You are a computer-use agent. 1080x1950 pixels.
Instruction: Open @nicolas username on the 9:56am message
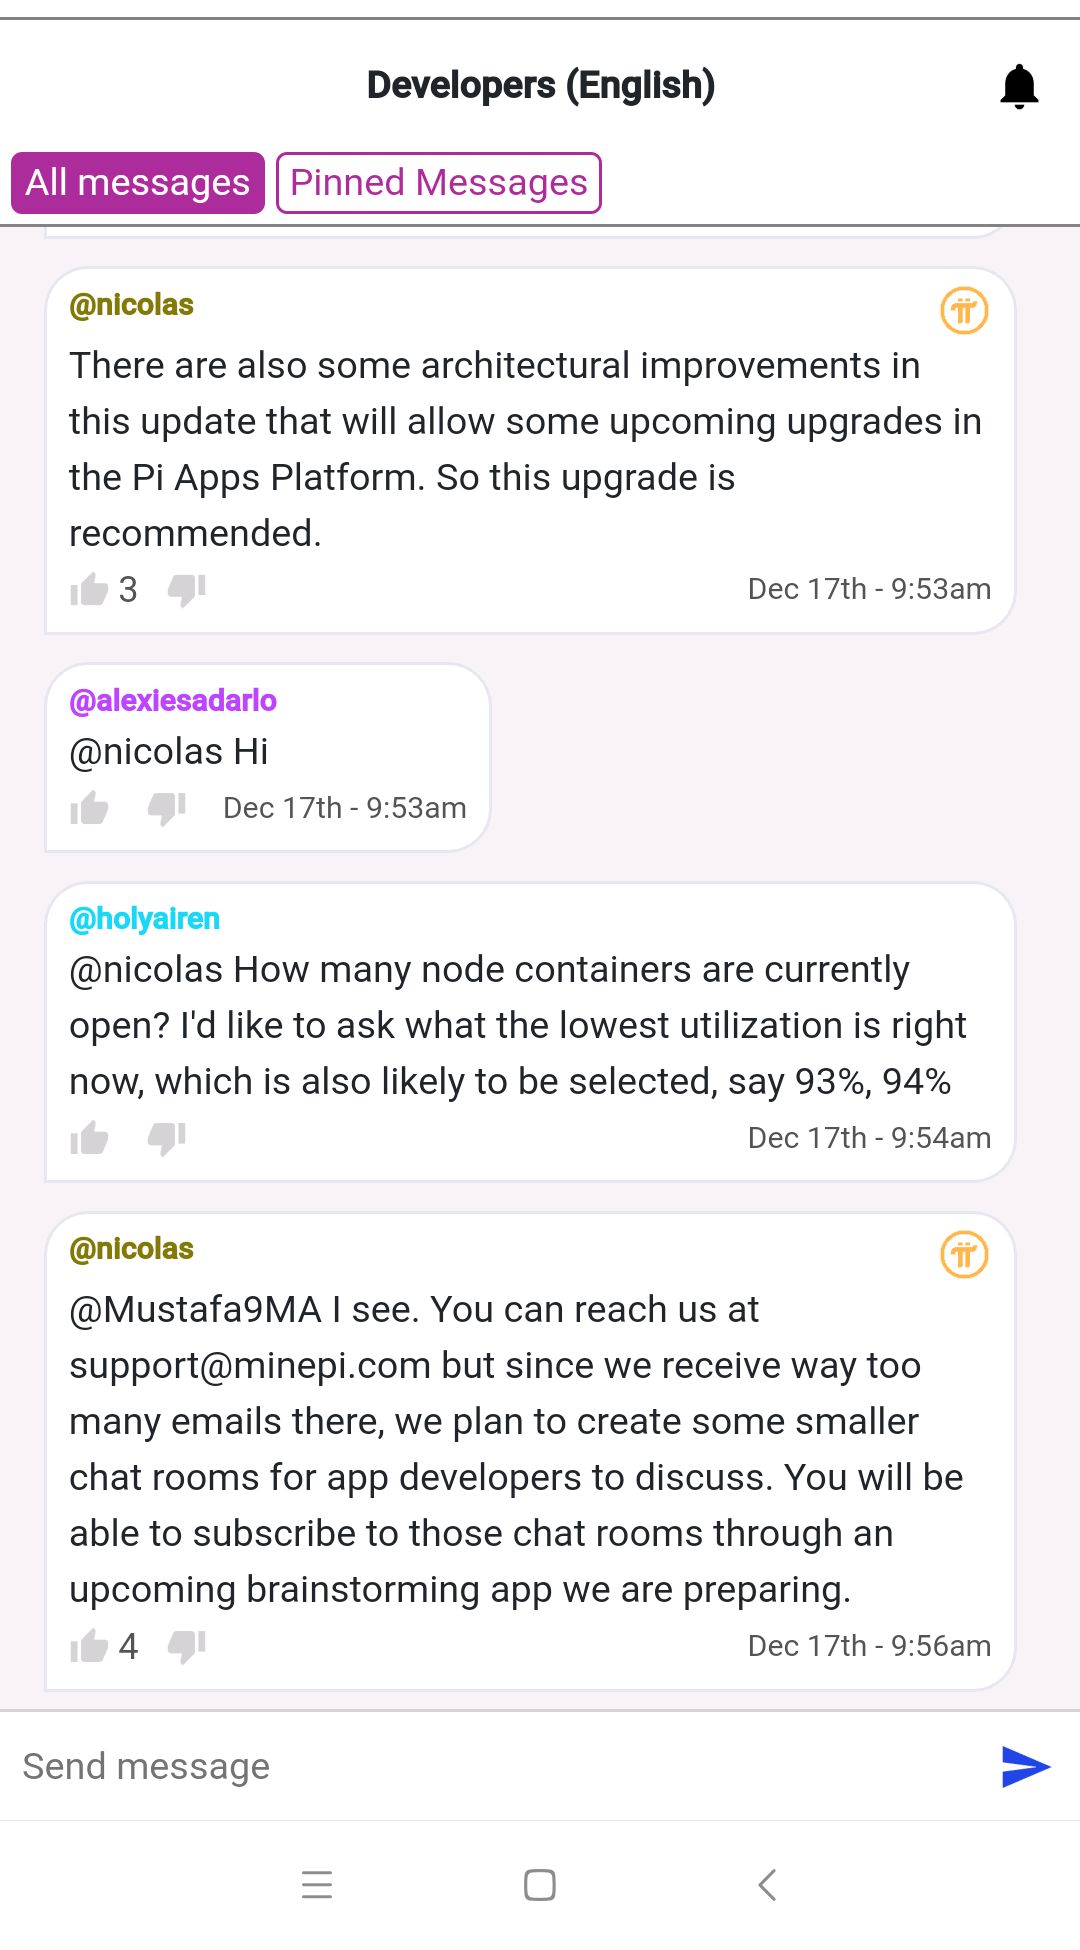point(131,1249)
